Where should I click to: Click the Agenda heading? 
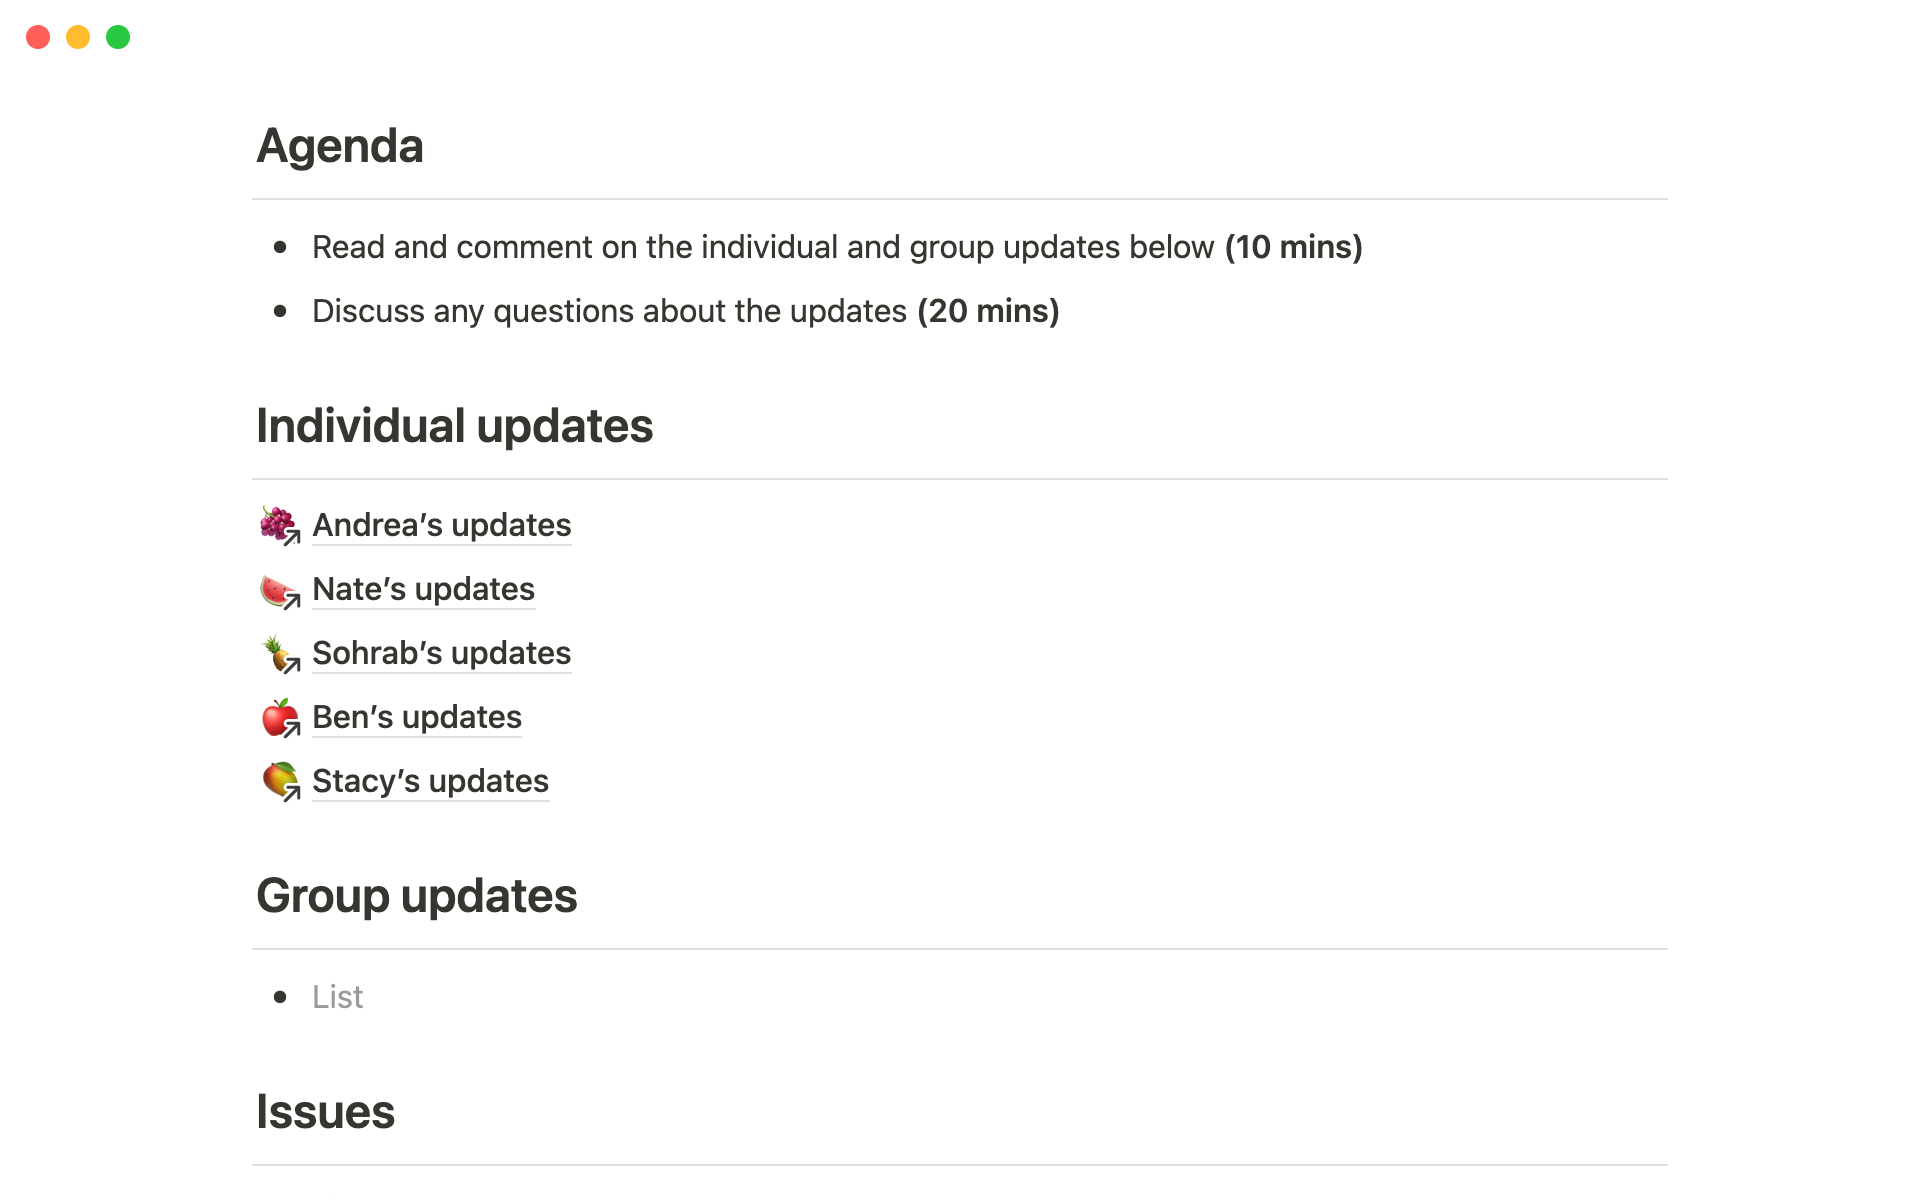click(340, 146)
